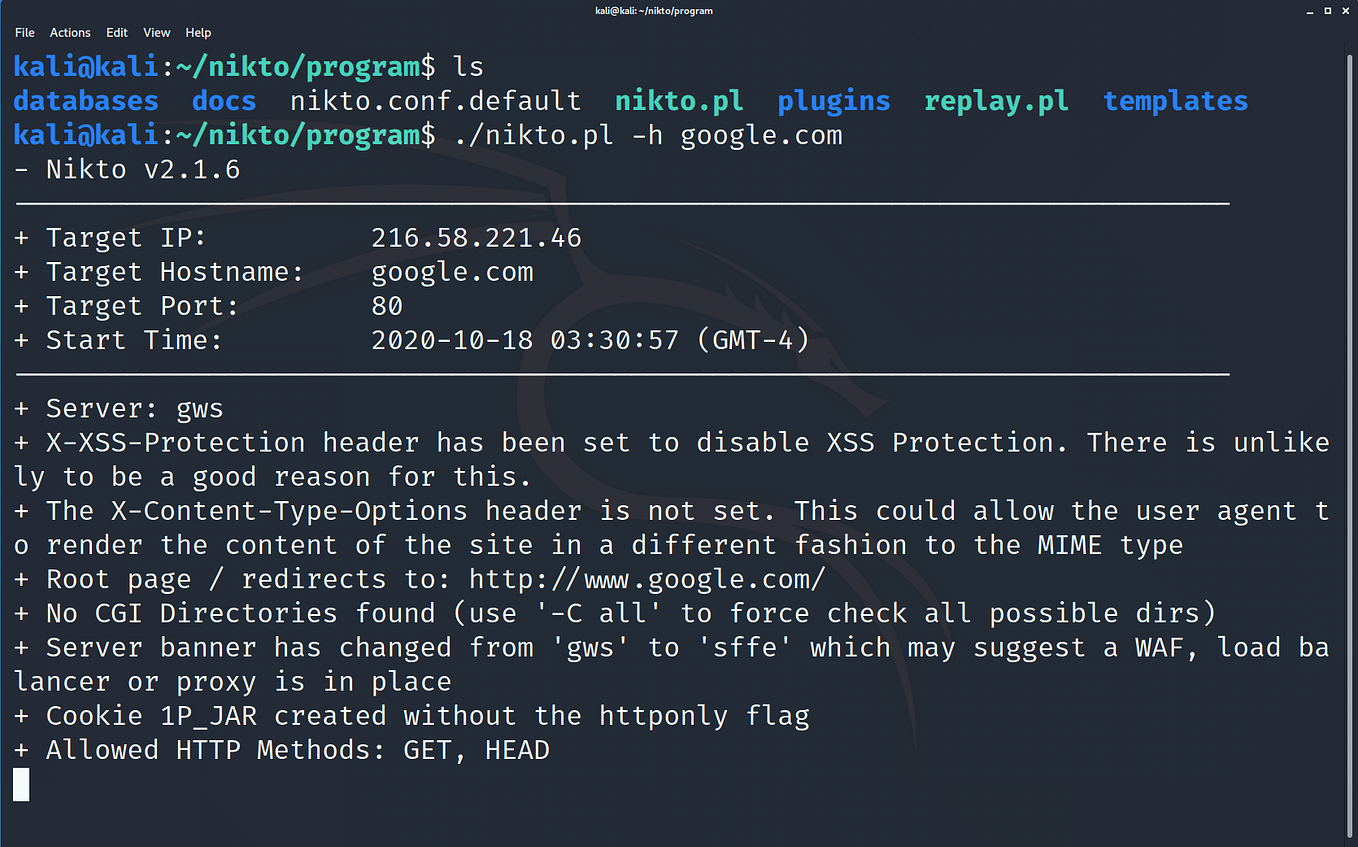This screenshot has height=847, width=1358.
Task: Click the replay.pl script name
Action: coord(996,100)
